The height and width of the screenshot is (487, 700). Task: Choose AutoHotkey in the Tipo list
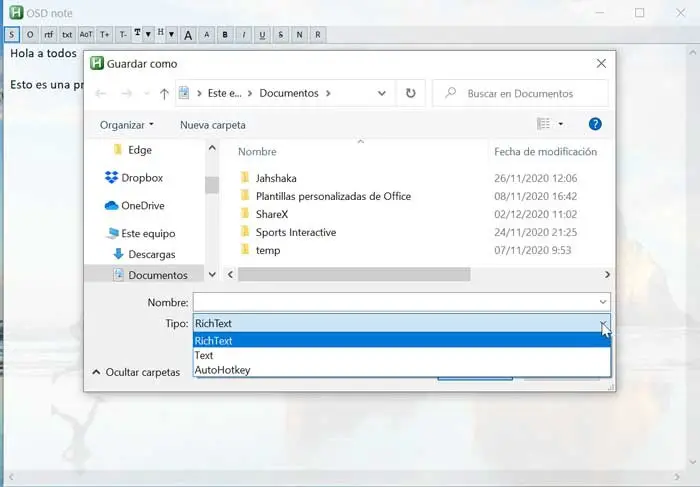(401, 370)
